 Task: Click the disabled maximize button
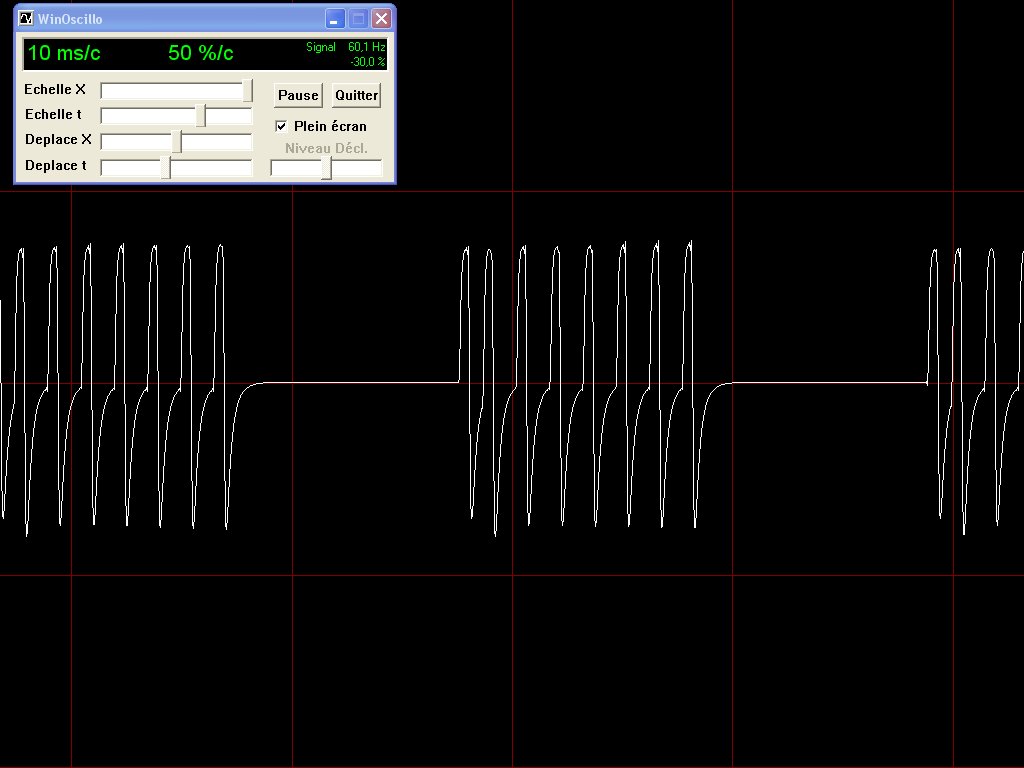tap(359, 18)
